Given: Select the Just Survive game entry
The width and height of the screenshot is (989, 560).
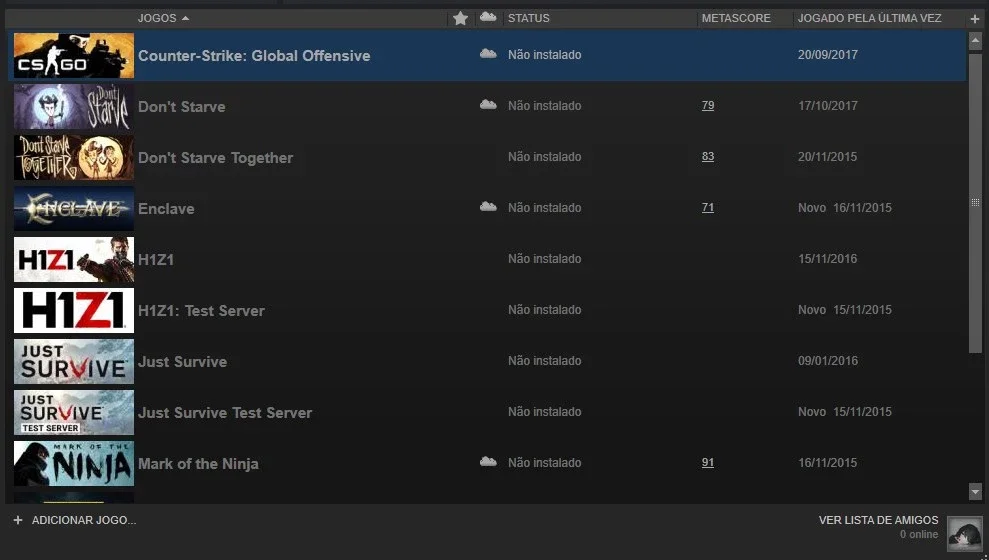Looking at the screenshot, I should [486, 361].
